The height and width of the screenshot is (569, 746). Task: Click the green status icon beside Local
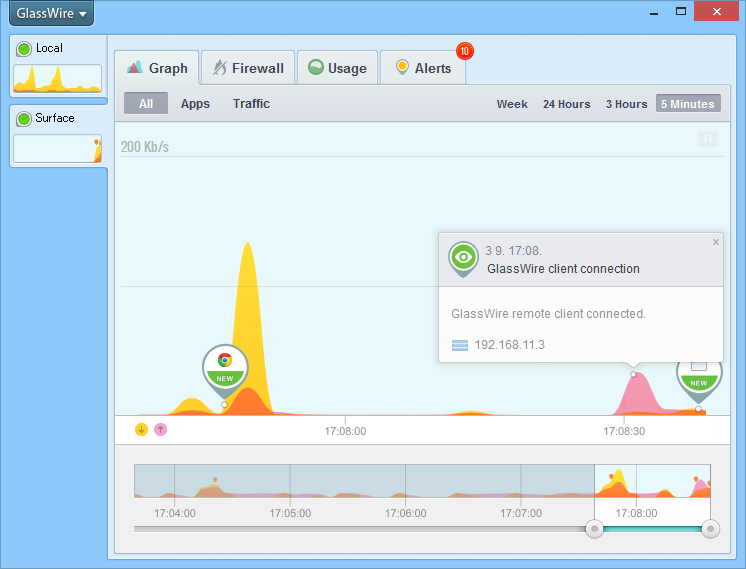pos(24,49)
